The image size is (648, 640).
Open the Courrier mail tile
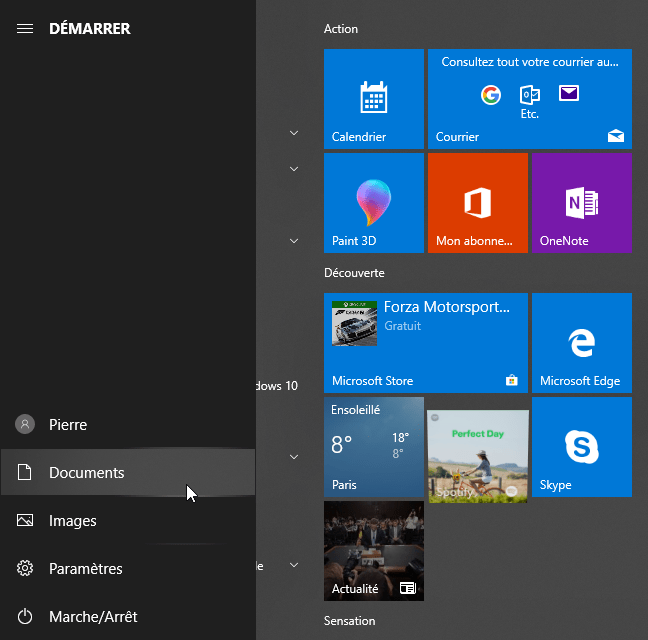tap(530, 99)
